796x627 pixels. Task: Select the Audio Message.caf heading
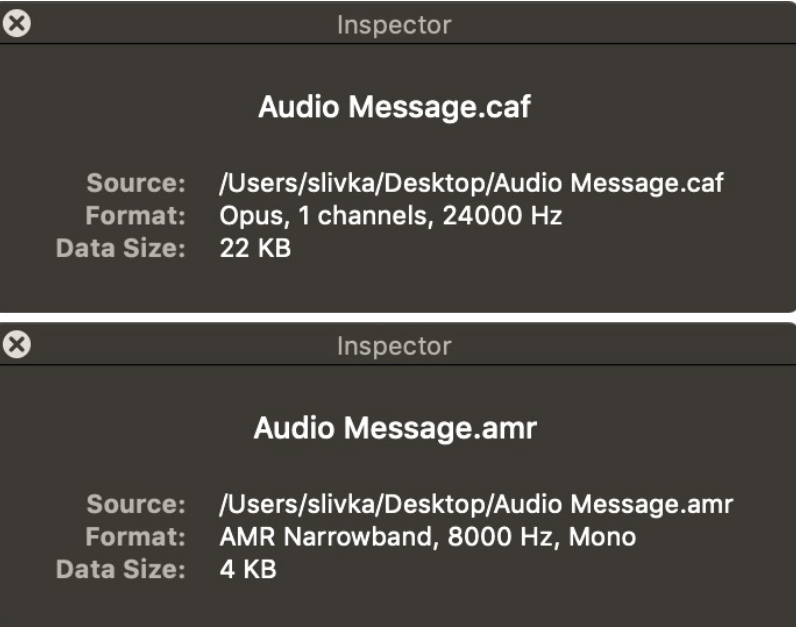(394, 108)
